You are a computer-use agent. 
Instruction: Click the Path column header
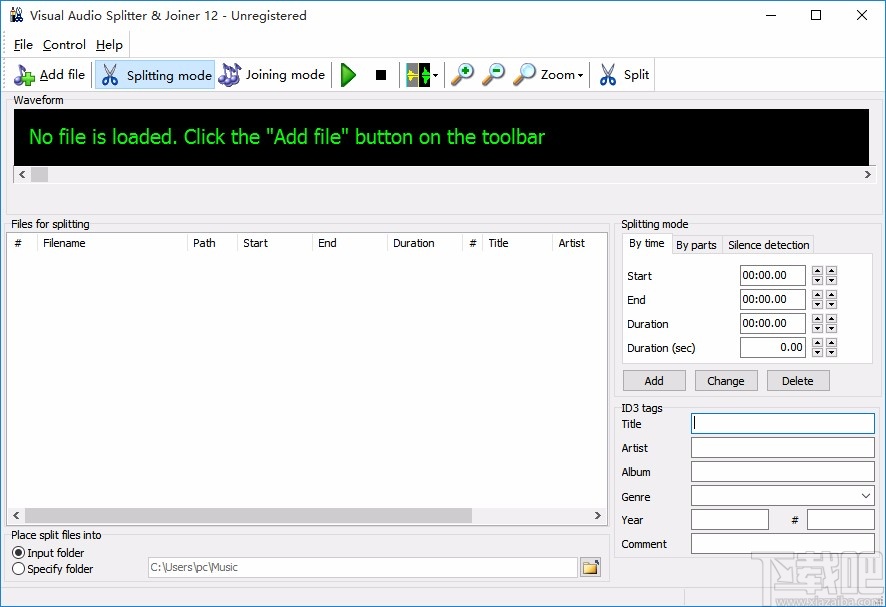pyautogui.click(x=212, y=243)
